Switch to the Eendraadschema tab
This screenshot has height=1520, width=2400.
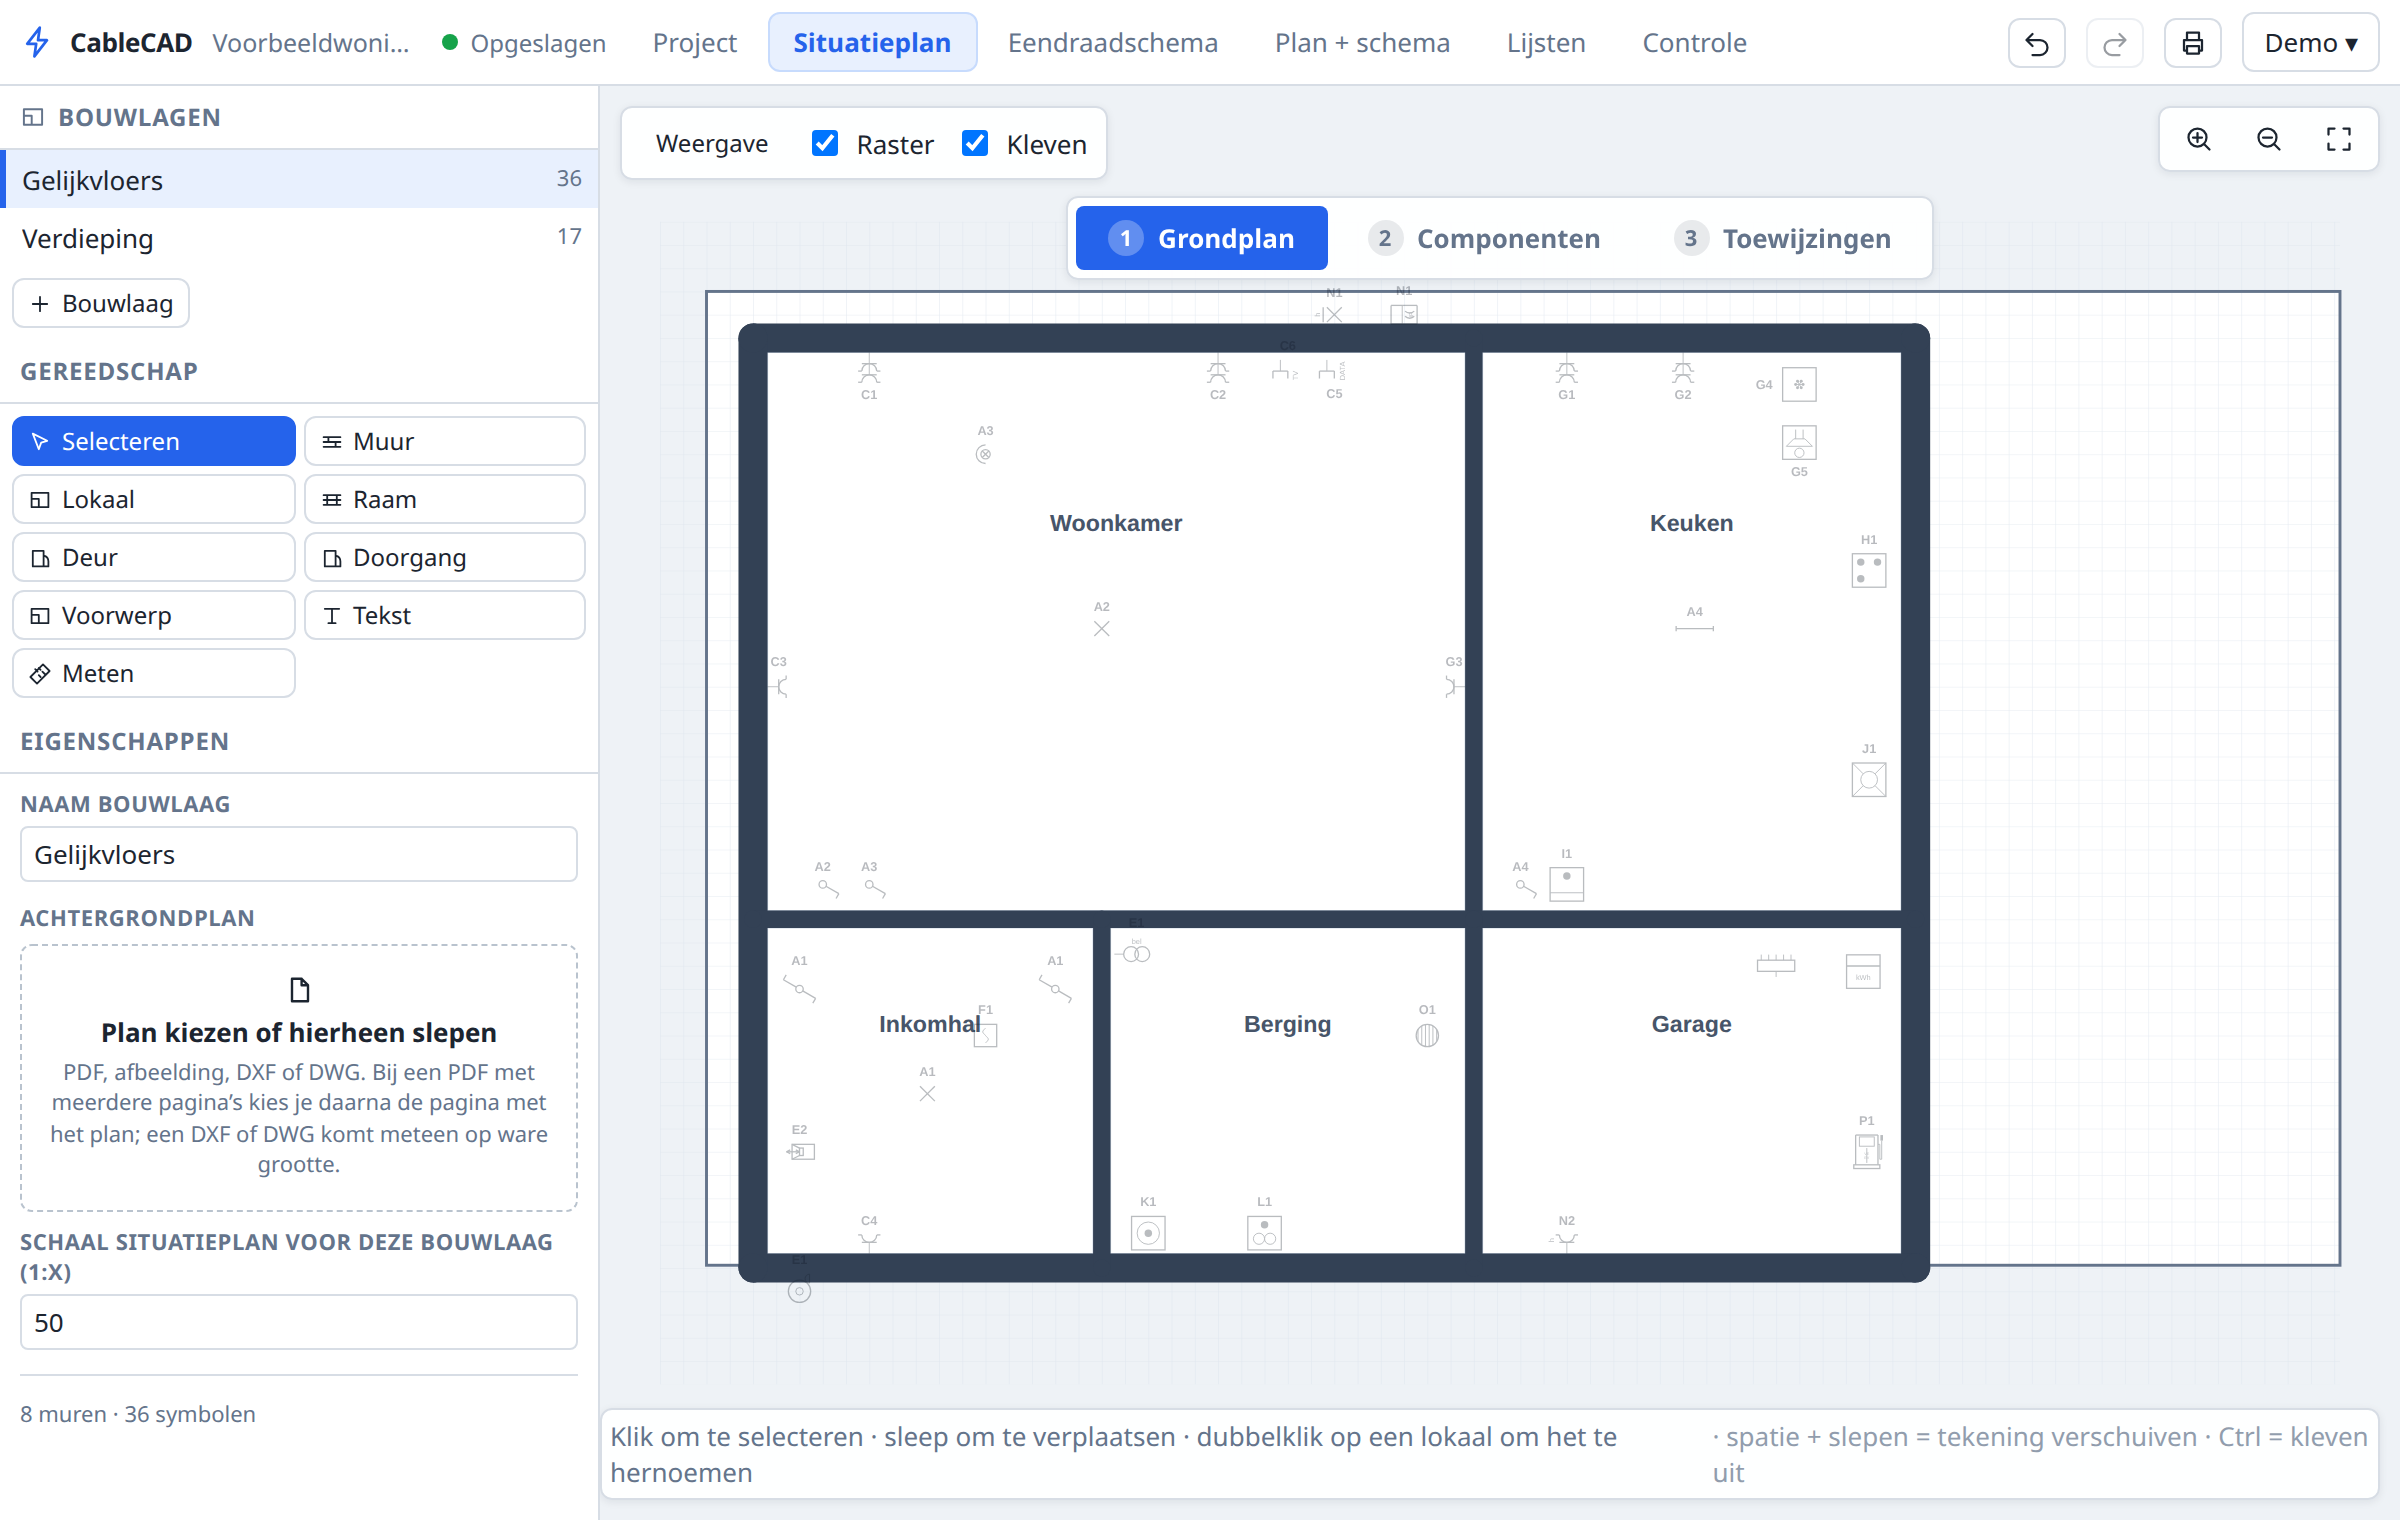click(1112, 43)
